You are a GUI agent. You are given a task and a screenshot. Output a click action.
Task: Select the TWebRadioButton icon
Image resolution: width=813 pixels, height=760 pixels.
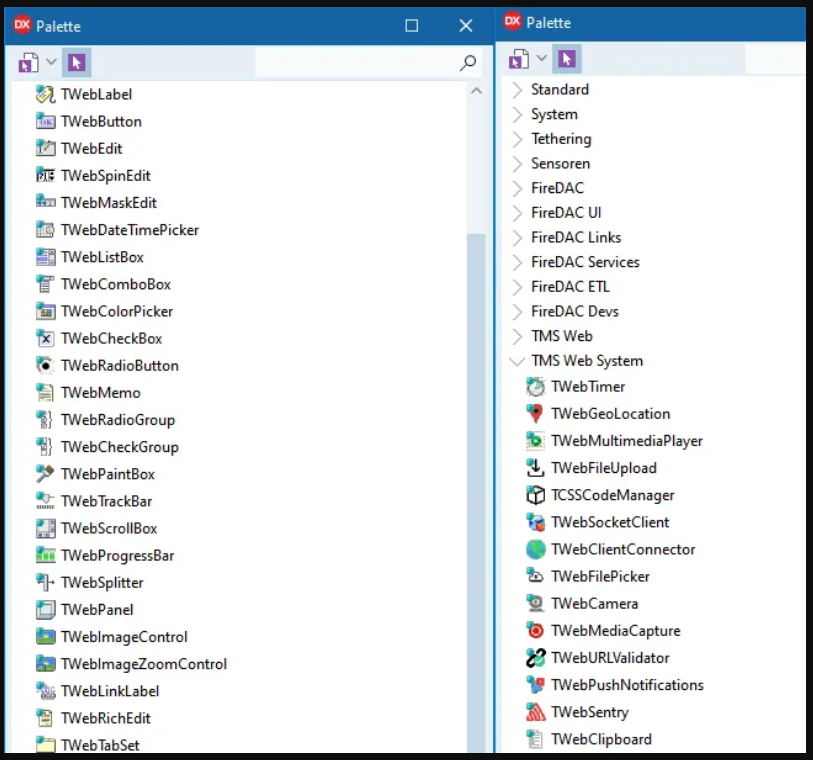click(x=45, y=365)
